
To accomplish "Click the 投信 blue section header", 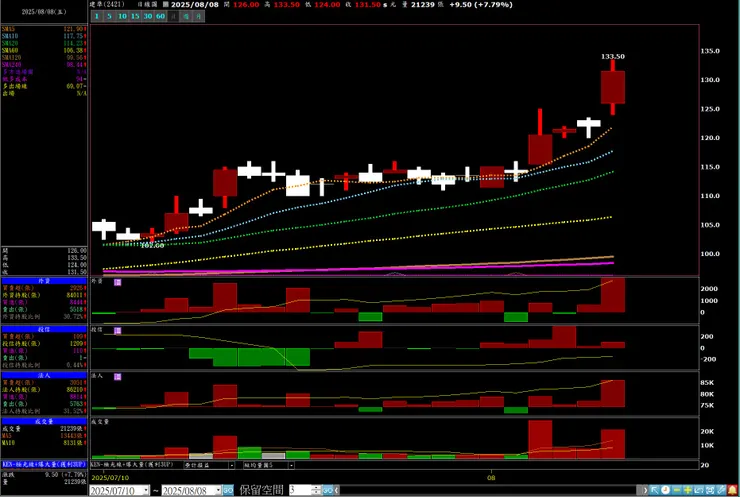I will 44,329.
